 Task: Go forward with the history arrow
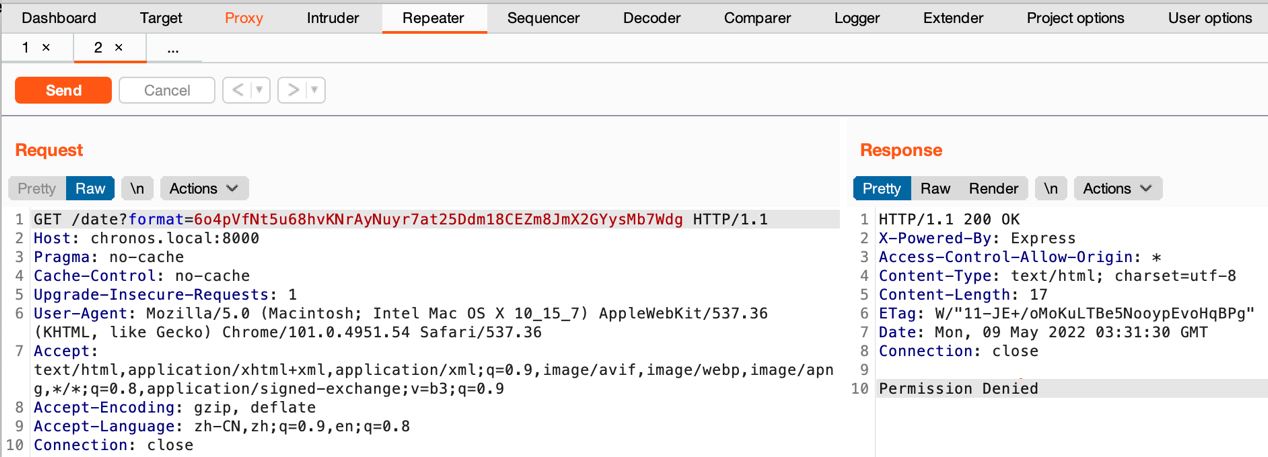[x=293, y=90]
